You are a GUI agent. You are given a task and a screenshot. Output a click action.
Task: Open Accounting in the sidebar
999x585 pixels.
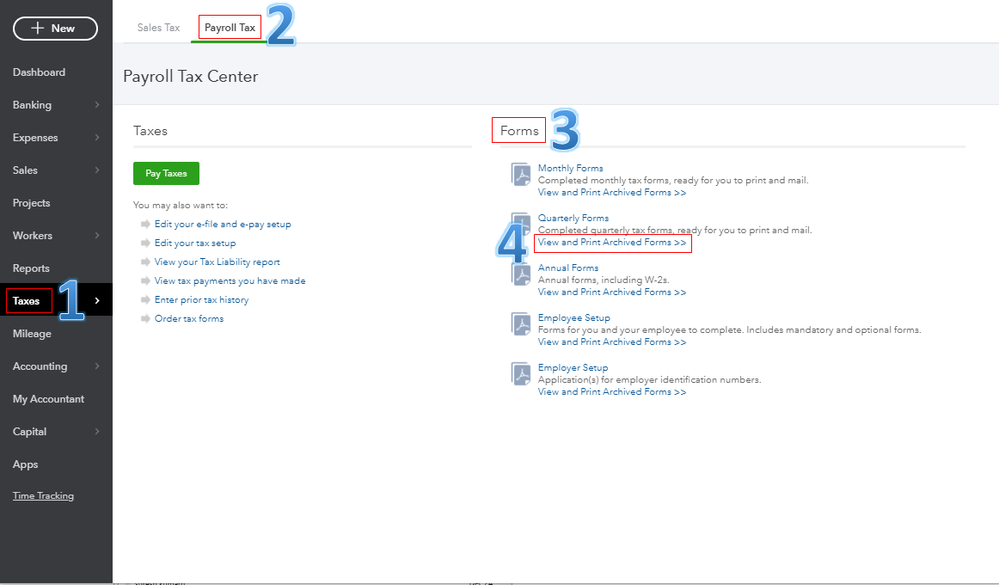point(40,366)
